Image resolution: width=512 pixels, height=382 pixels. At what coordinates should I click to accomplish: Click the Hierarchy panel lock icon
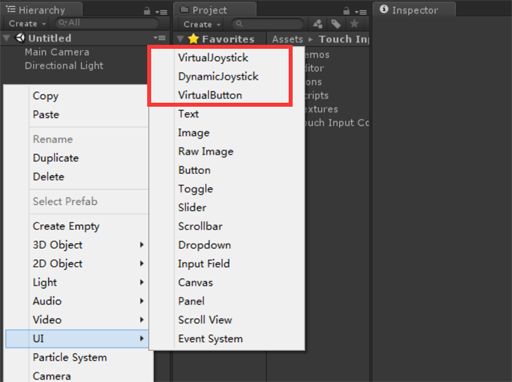(x=147, y=11)
